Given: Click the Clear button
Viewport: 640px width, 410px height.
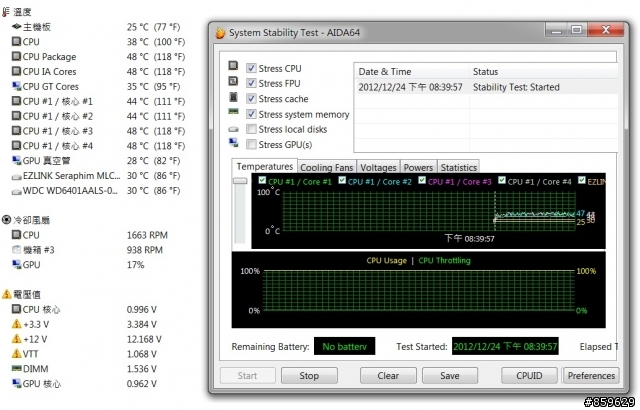Looking at the screenshot, I should [388, 375].
